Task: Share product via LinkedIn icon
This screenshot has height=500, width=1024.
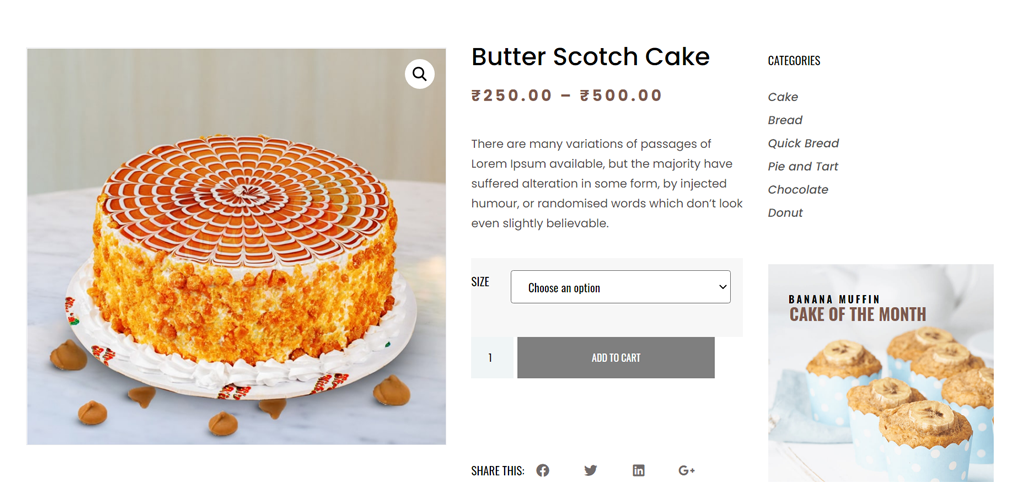Action: pos(638,470)
